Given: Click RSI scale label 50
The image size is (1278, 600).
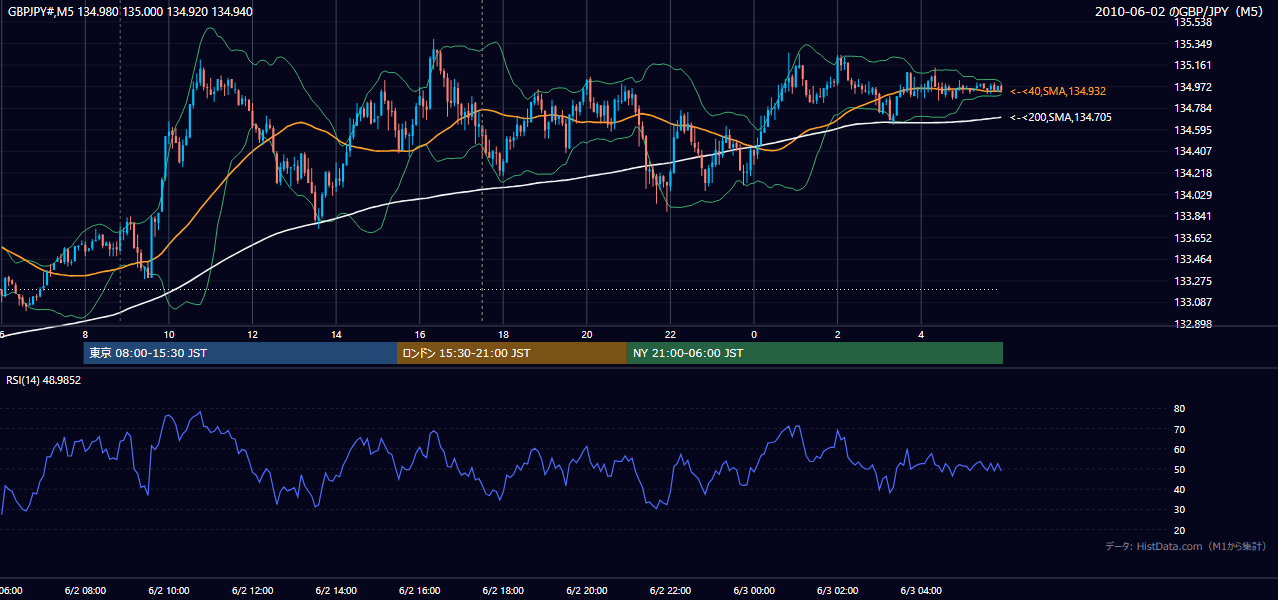Looking at the screenshot, I should tap(1179, 469).
